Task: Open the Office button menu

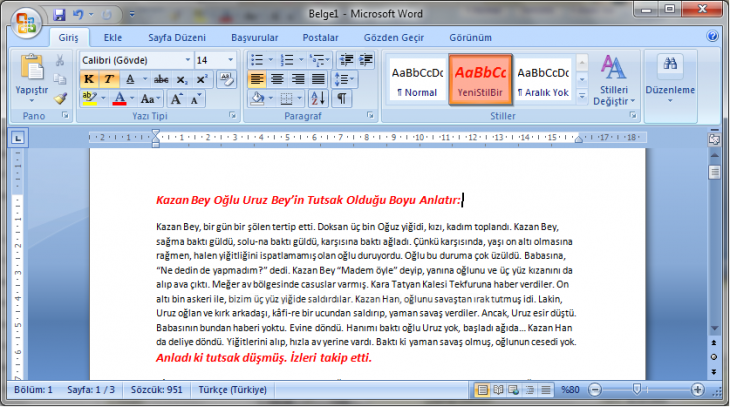Action: coord(27,22)
